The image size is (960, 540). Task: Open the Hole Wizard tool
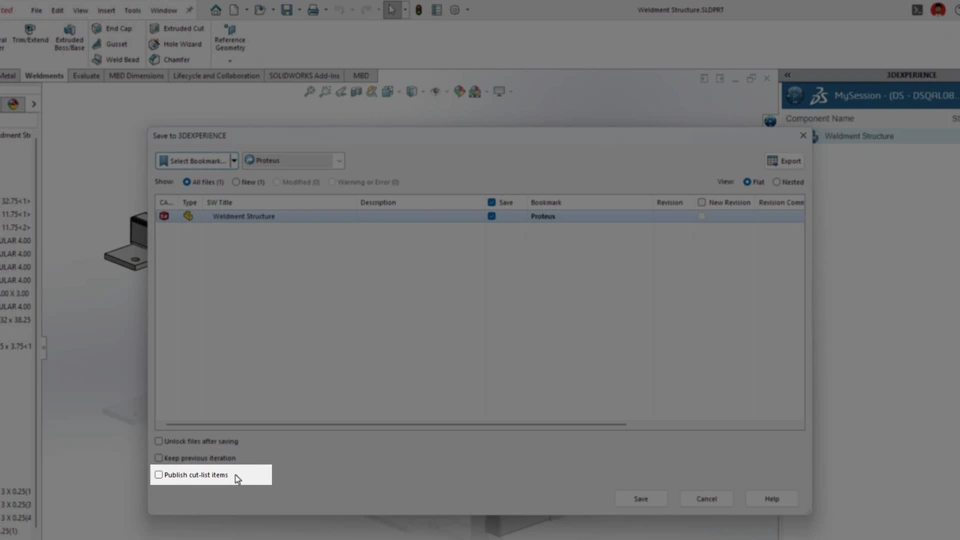176,44
